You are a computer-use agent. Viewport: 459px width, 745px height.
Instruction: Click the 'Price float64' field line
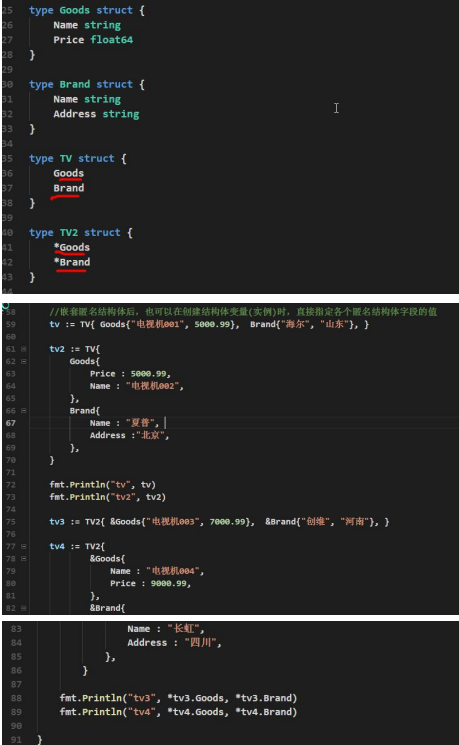tap(93, 40)
